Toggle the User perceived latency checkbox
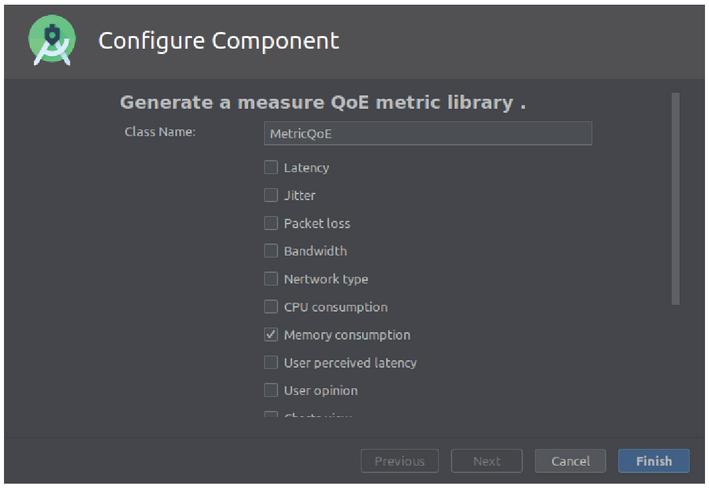709x489 pixels. click(x=271, y=363)
